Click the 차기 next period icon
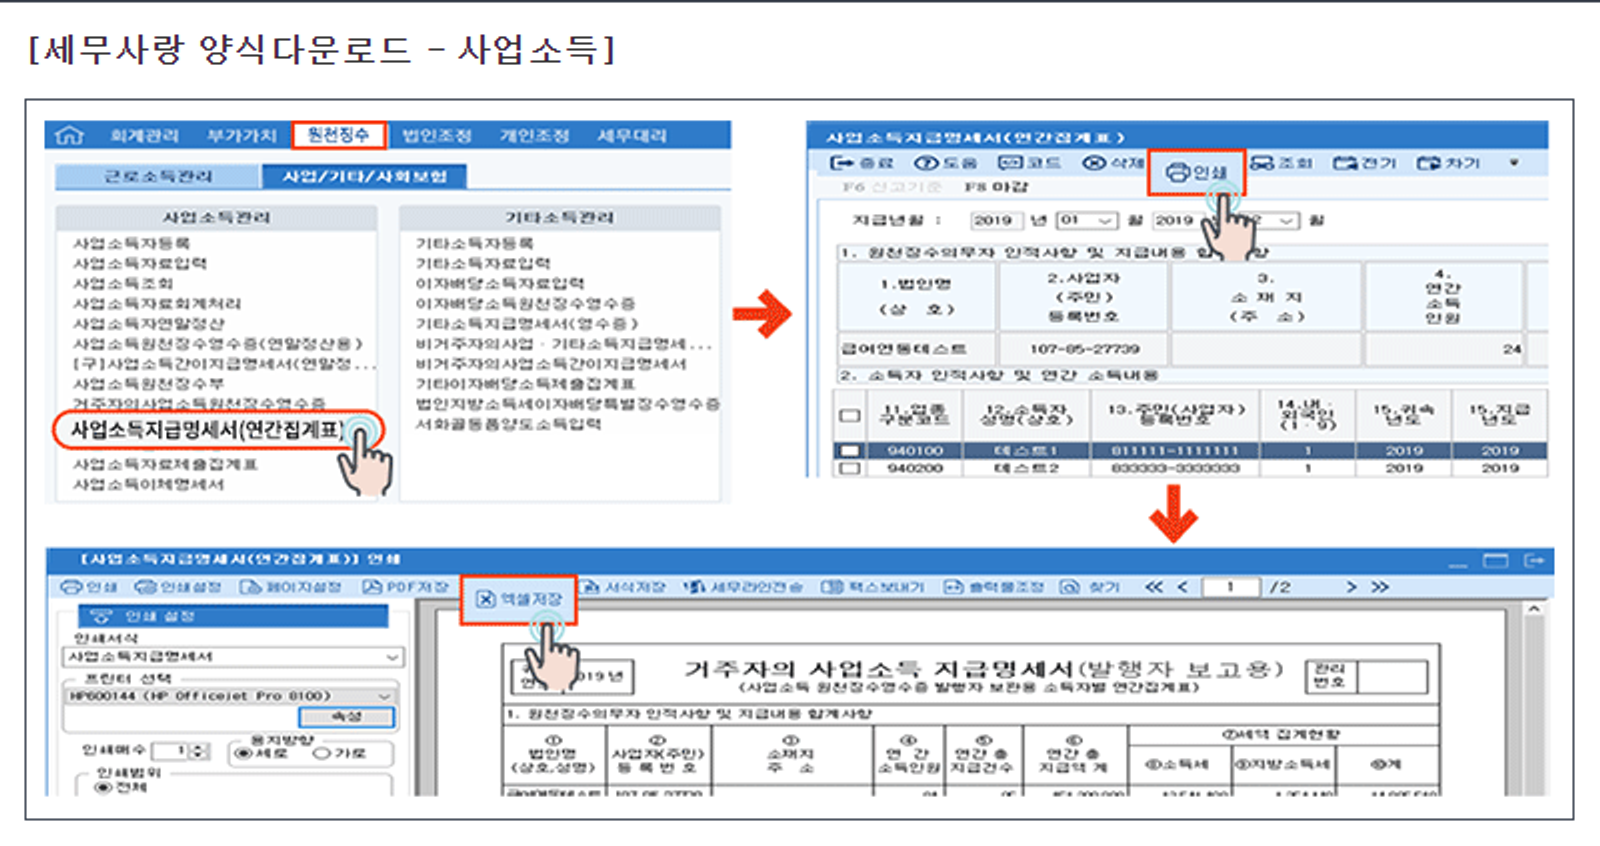Viewport: 1600px width, 846px height. pyautogui.click(x=1448, y=162)
